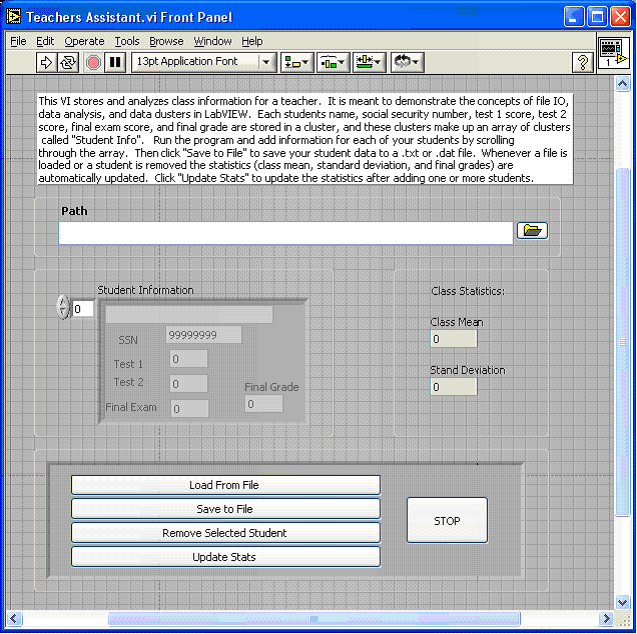Open the Reorder dropdown in toolbar

point(404,62)
